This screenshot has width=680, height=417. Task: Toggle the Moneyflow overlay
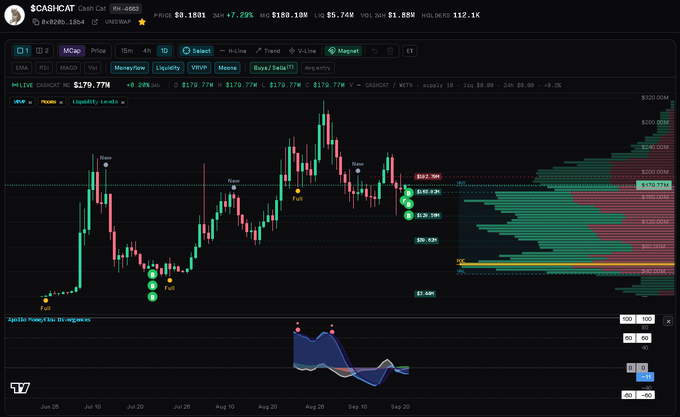(x=130, y=68)
